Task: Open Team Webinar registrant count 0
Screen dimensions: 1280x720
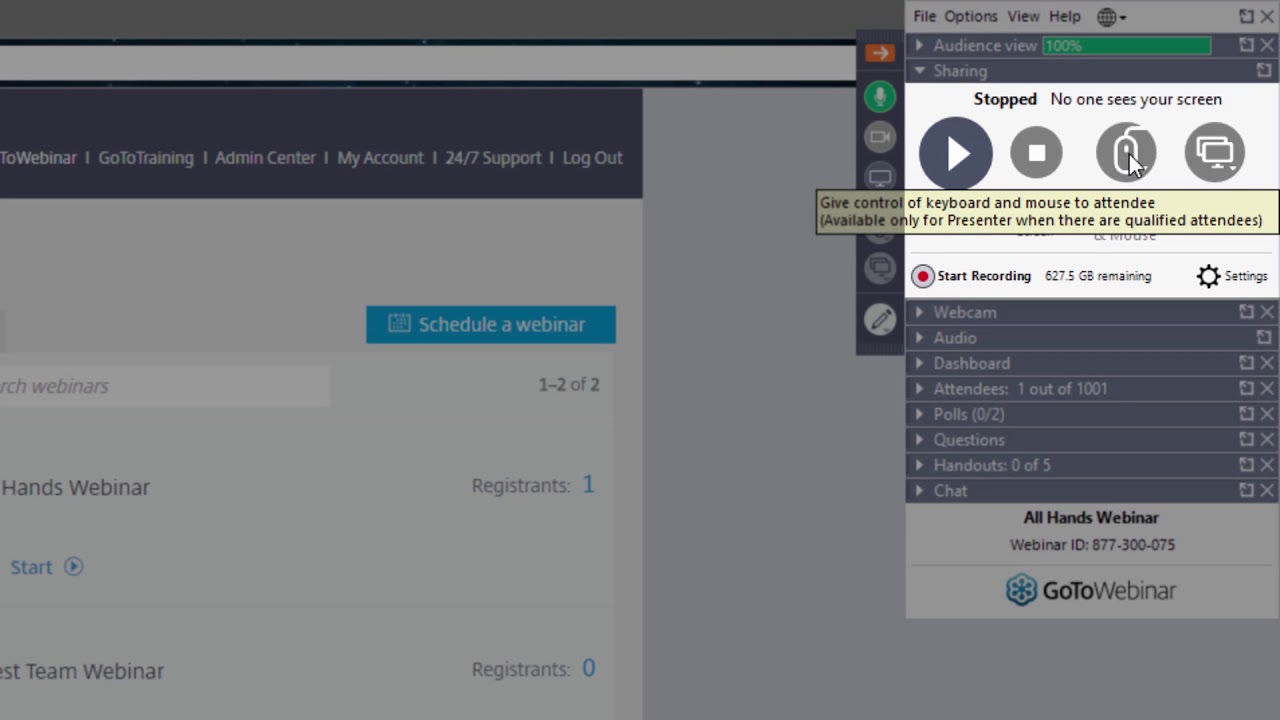Action: [x=588, y=668]
